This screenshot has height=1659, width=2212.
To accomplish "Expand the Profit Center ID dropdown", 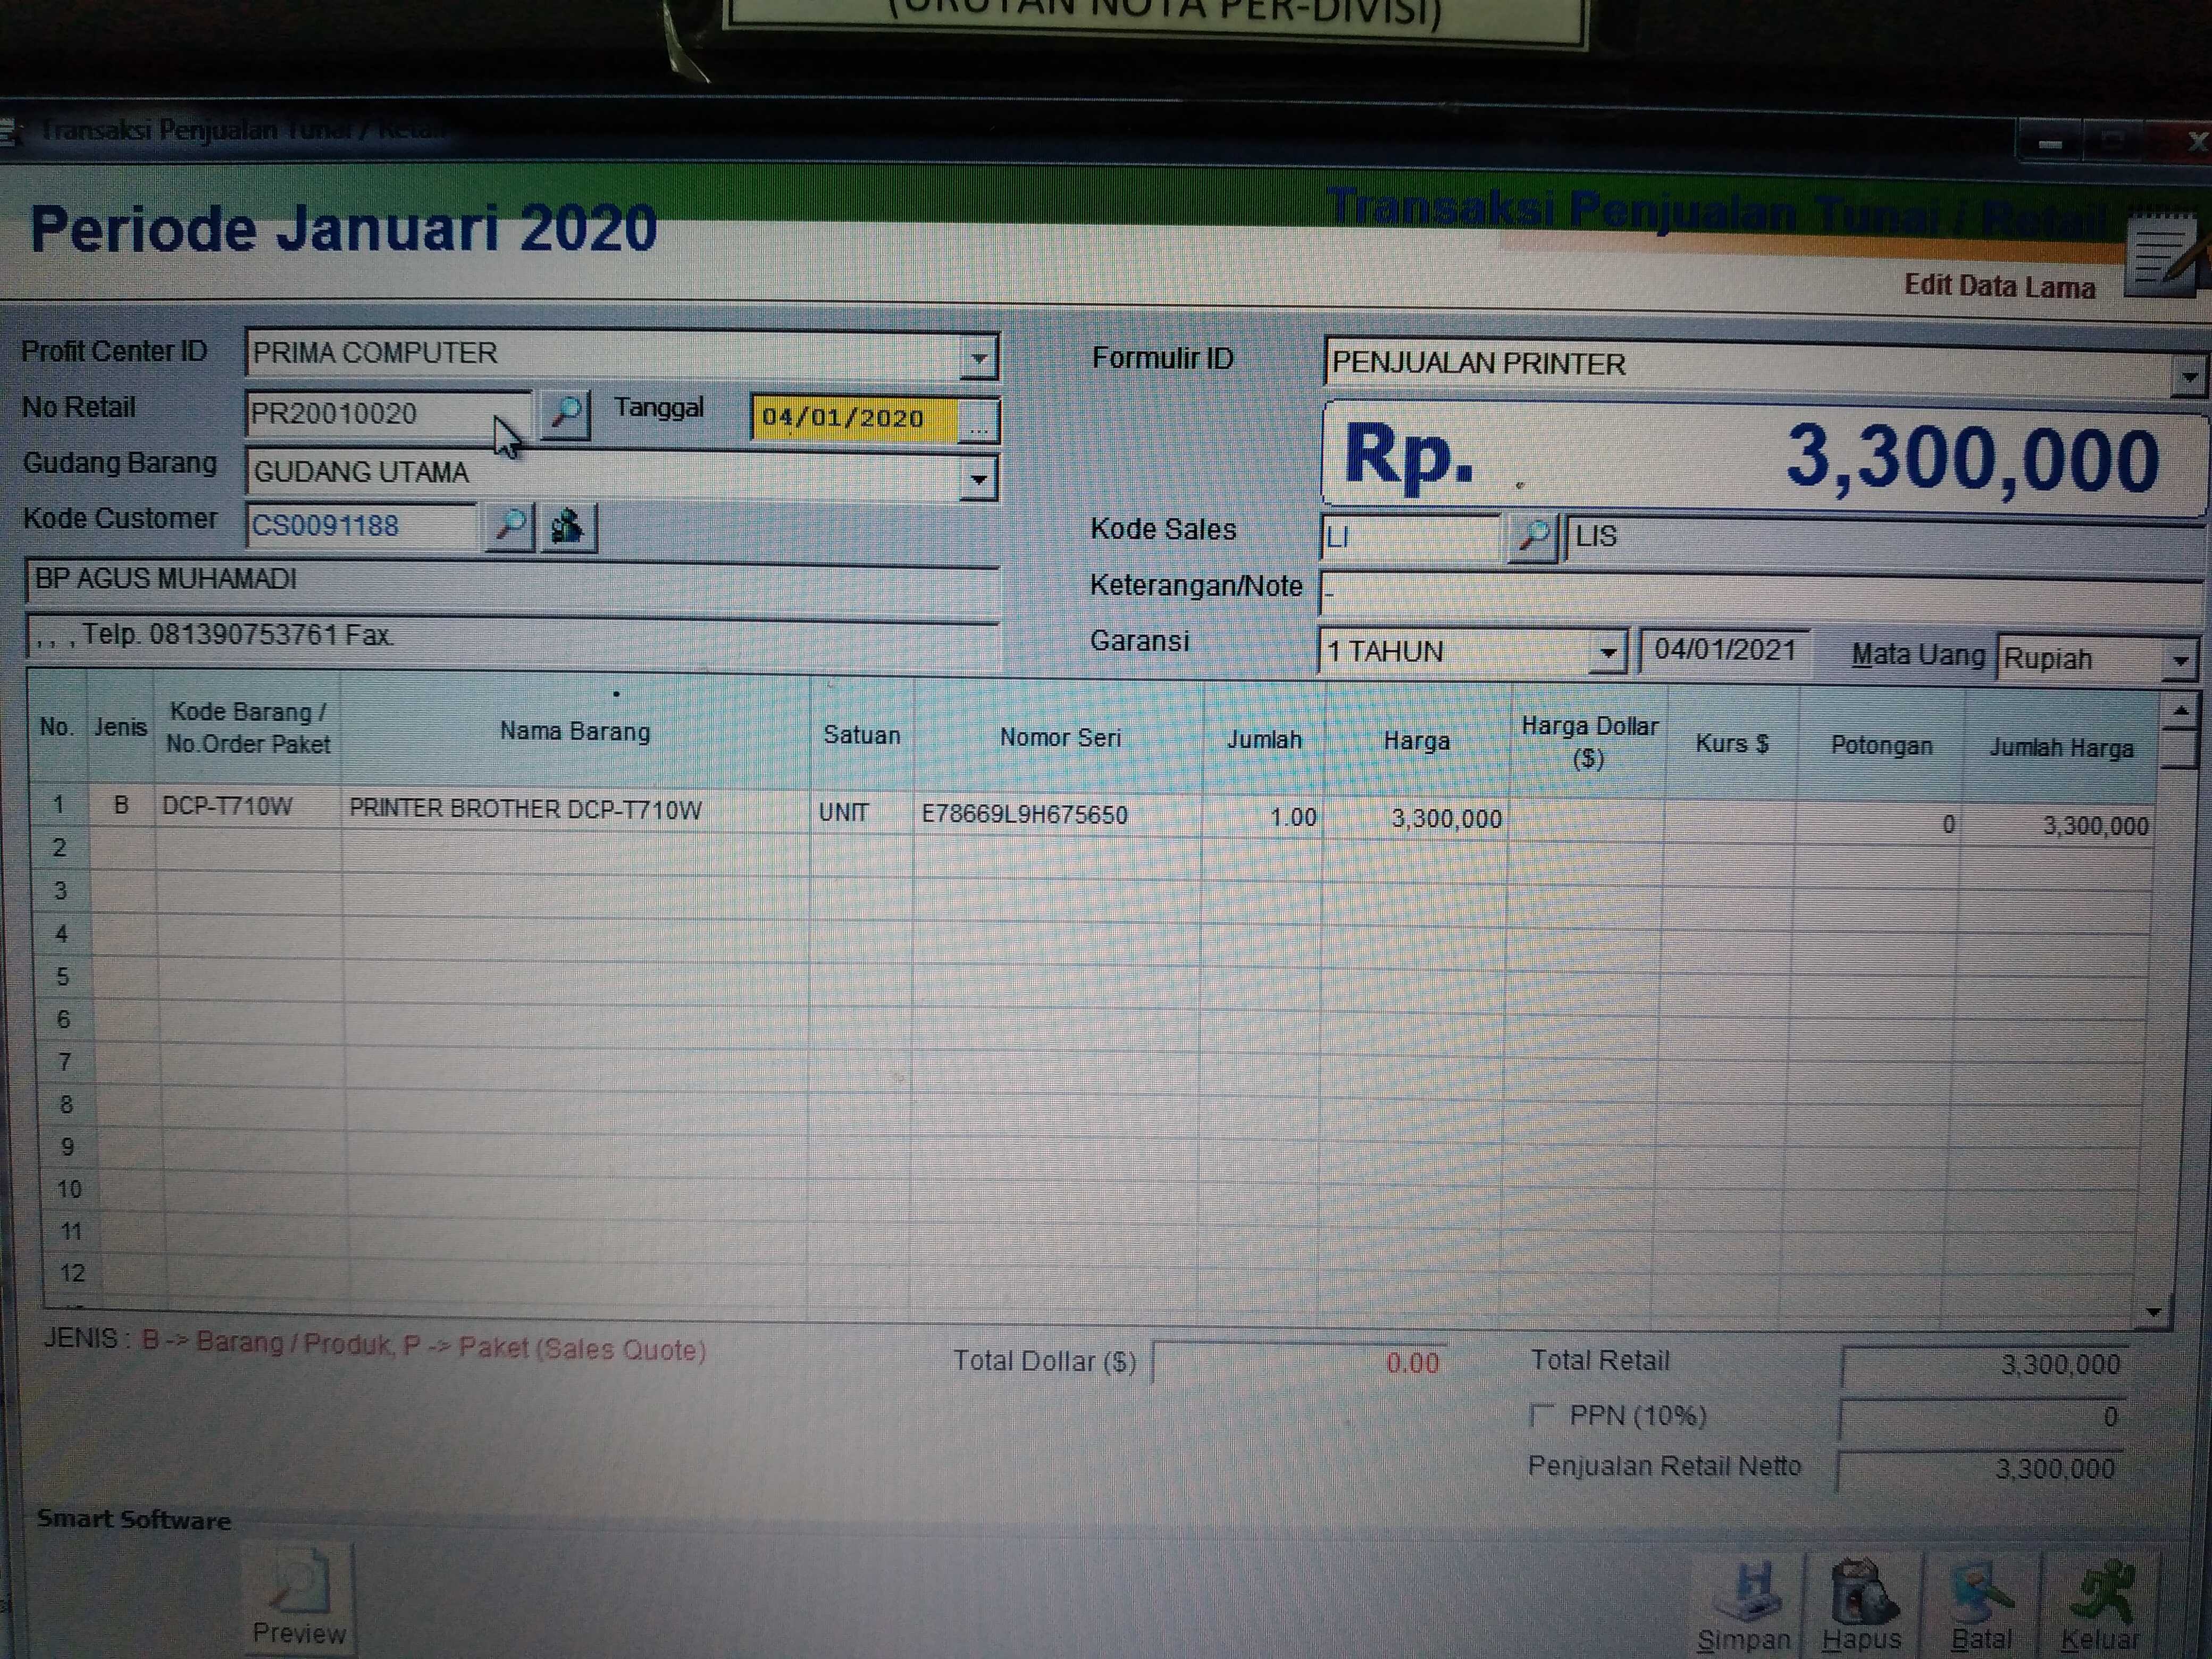I will click(x=979, y=357).
